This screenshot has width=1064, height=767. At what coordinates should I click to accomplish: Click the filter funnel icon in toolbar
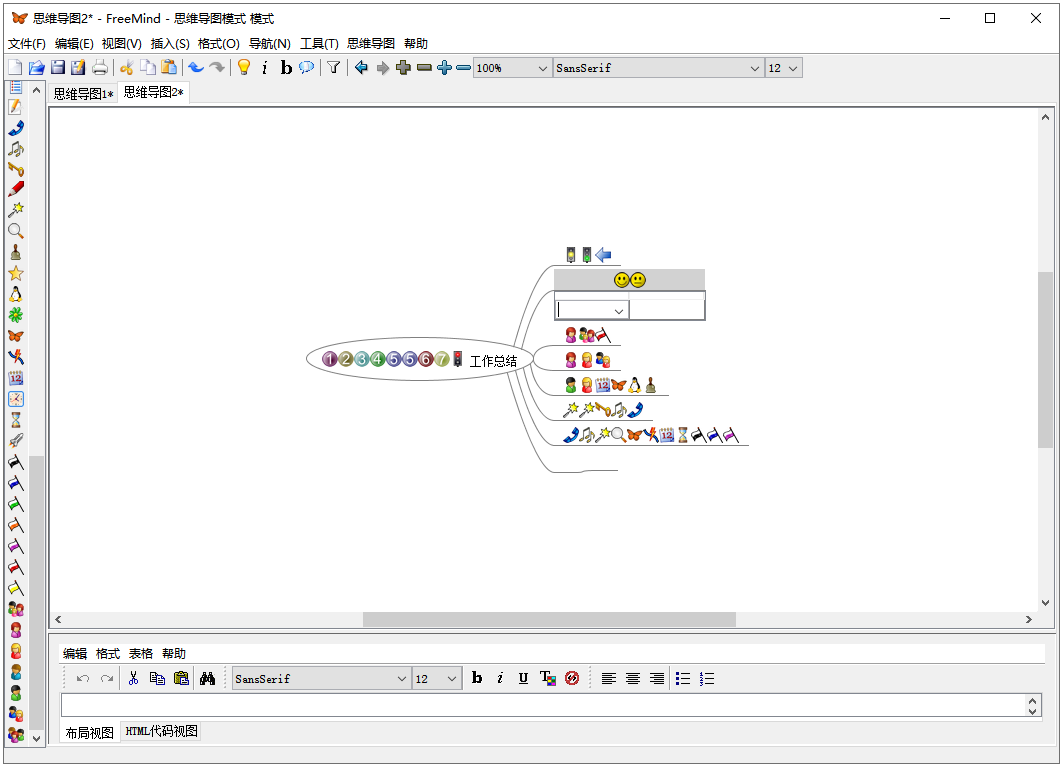(334, 68)
